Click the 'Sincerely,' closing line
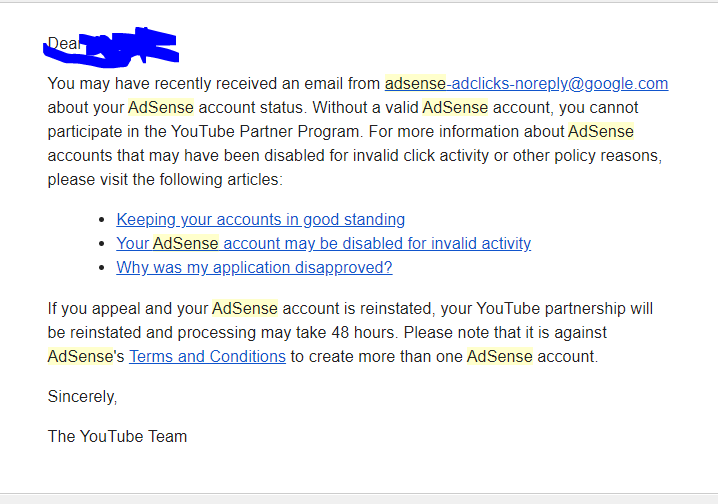The width and height of the screenshot is (718, 504). [82, 396]
